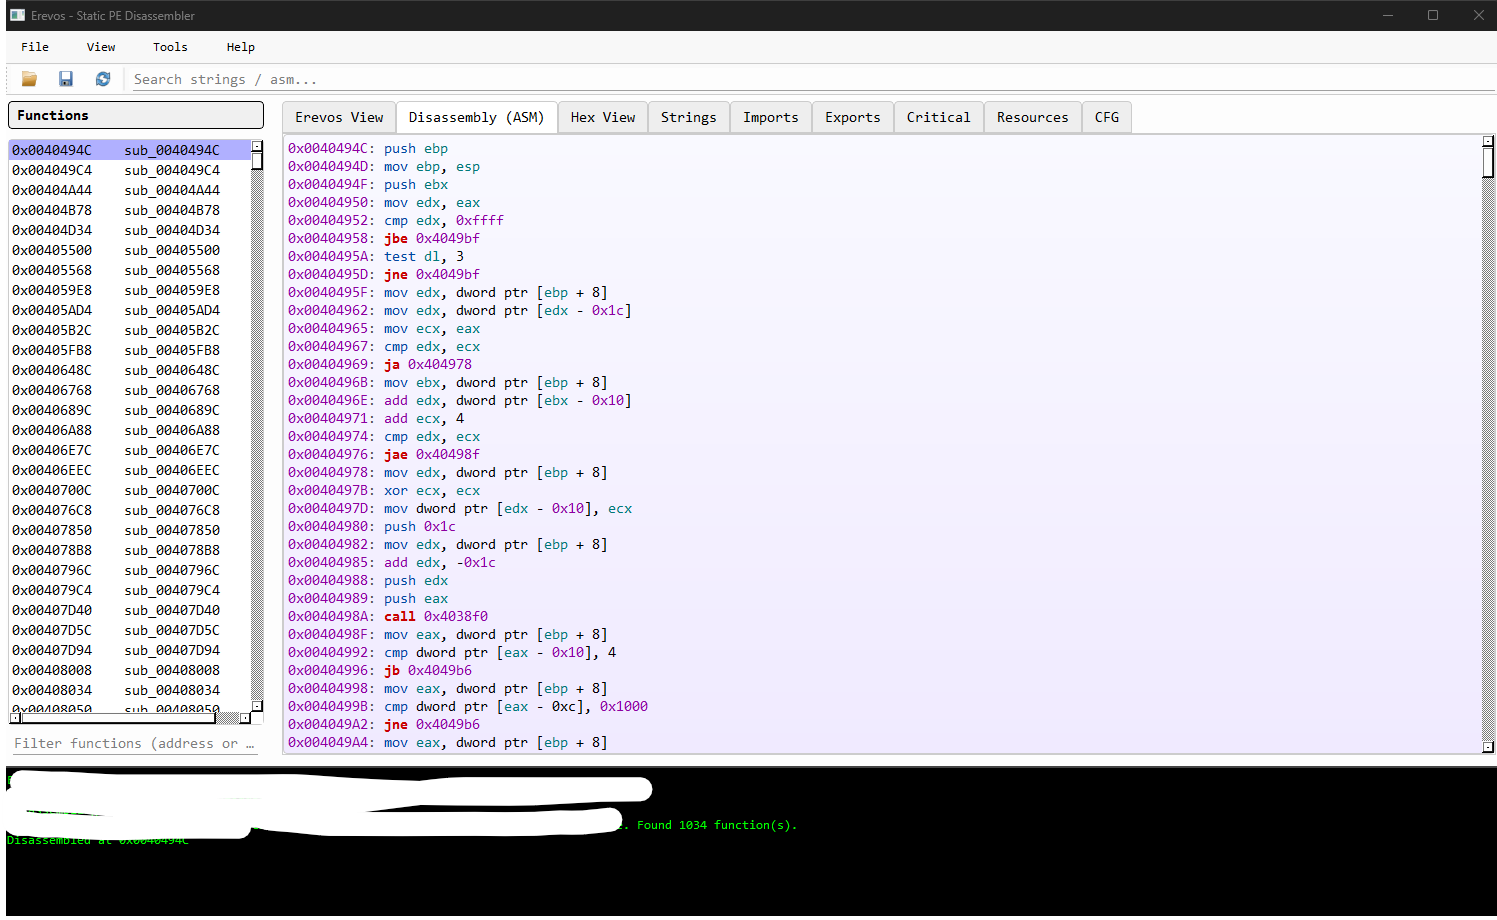The width and height of the screenshot is (1497, 920).
Task: Open the Exports tab
Action: [x=853, y=117]
